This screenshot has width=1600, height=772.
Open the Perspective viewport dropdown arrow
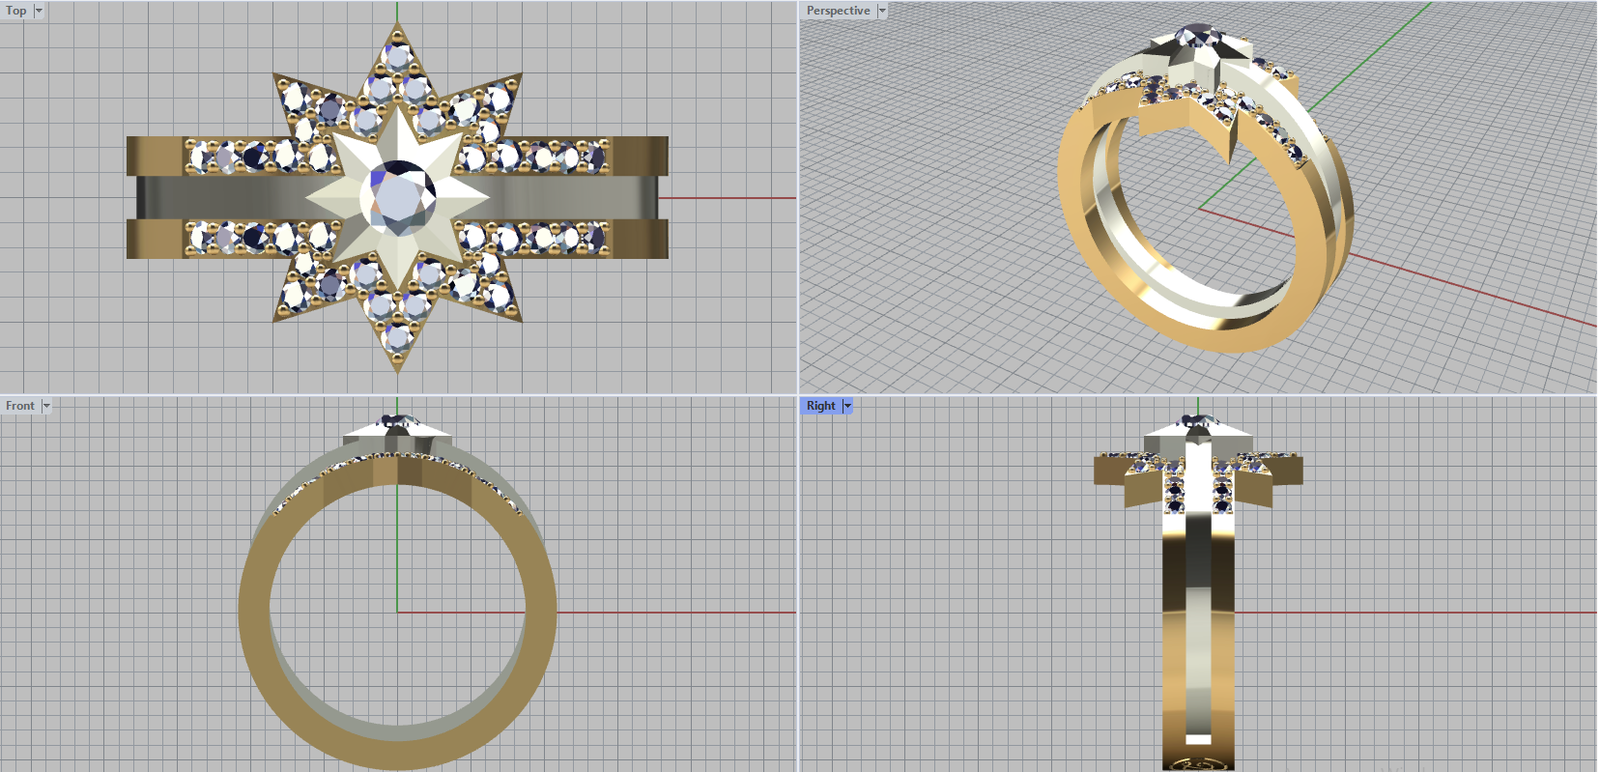pos(882,11)
